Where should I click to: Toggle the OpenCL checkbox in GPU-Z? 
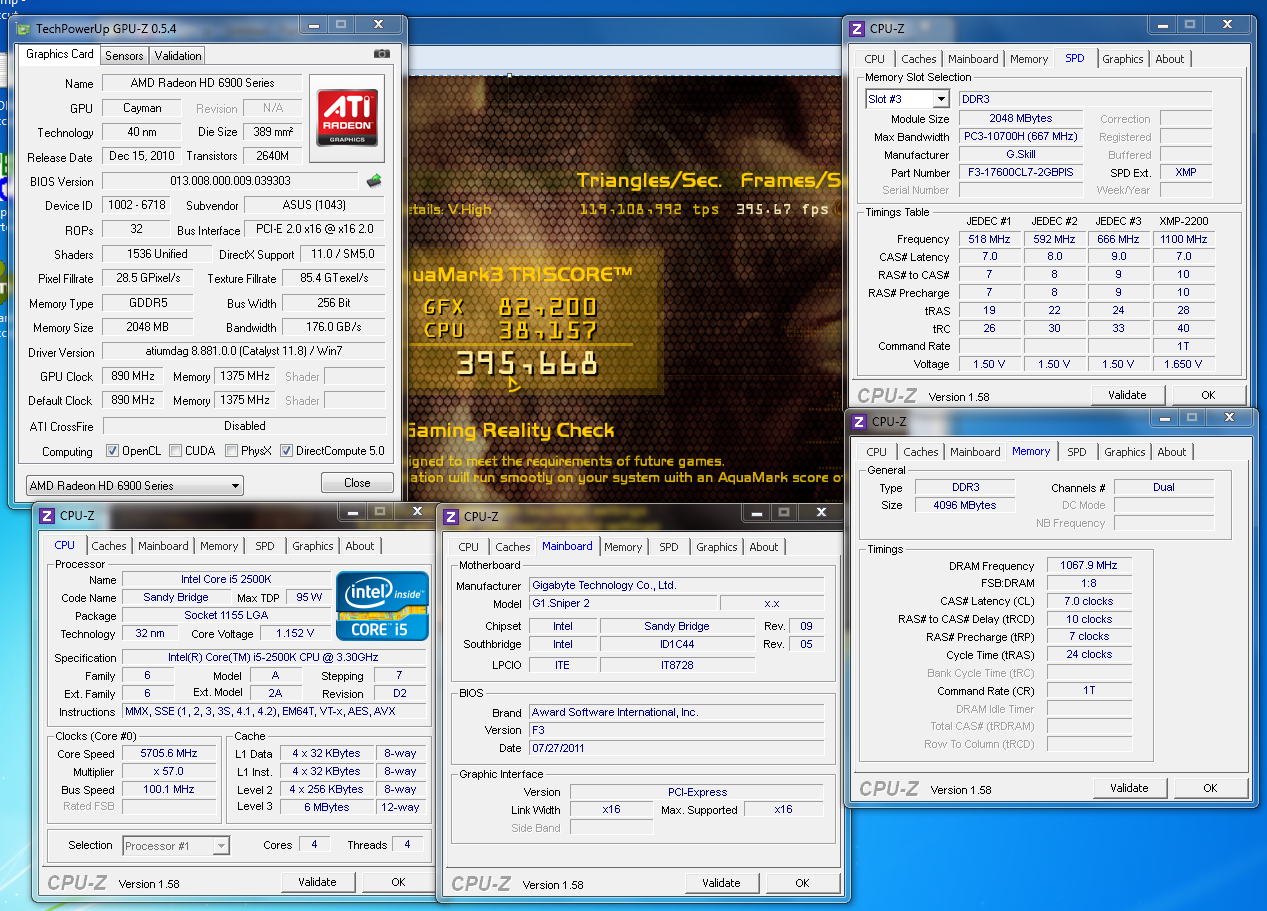tap(112, 451)
